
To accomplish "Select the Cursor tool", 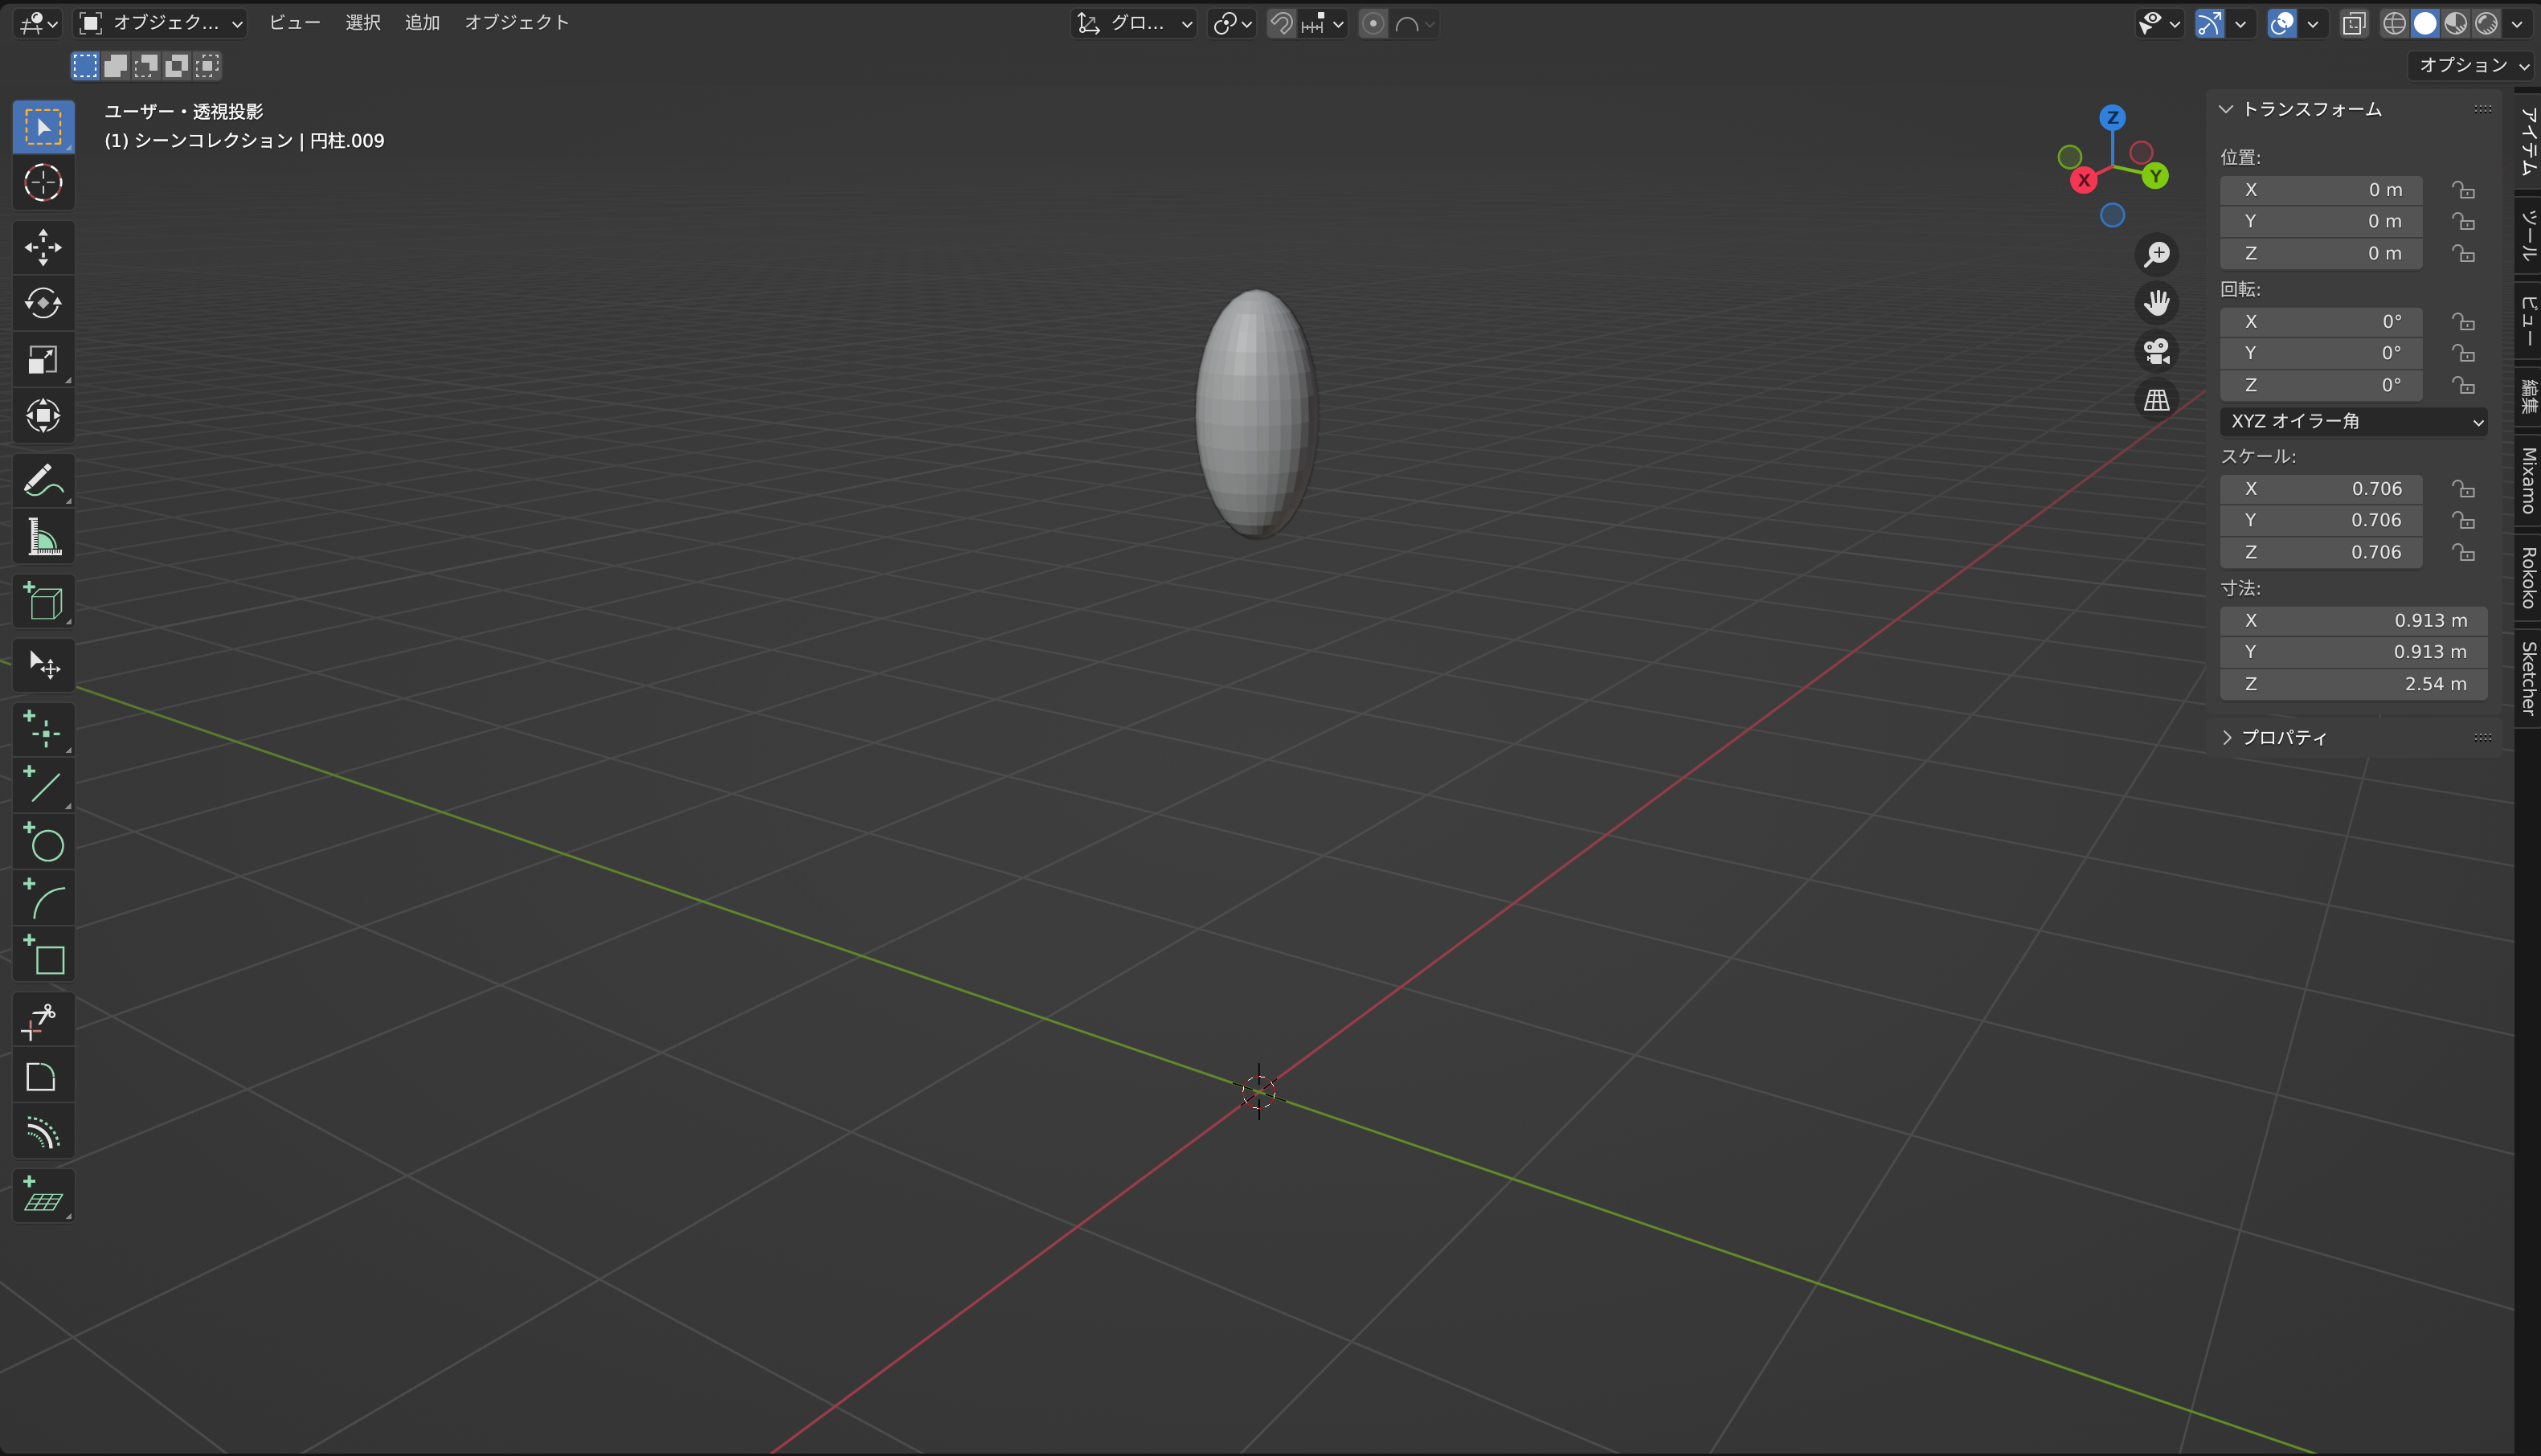I will point(43,183).
